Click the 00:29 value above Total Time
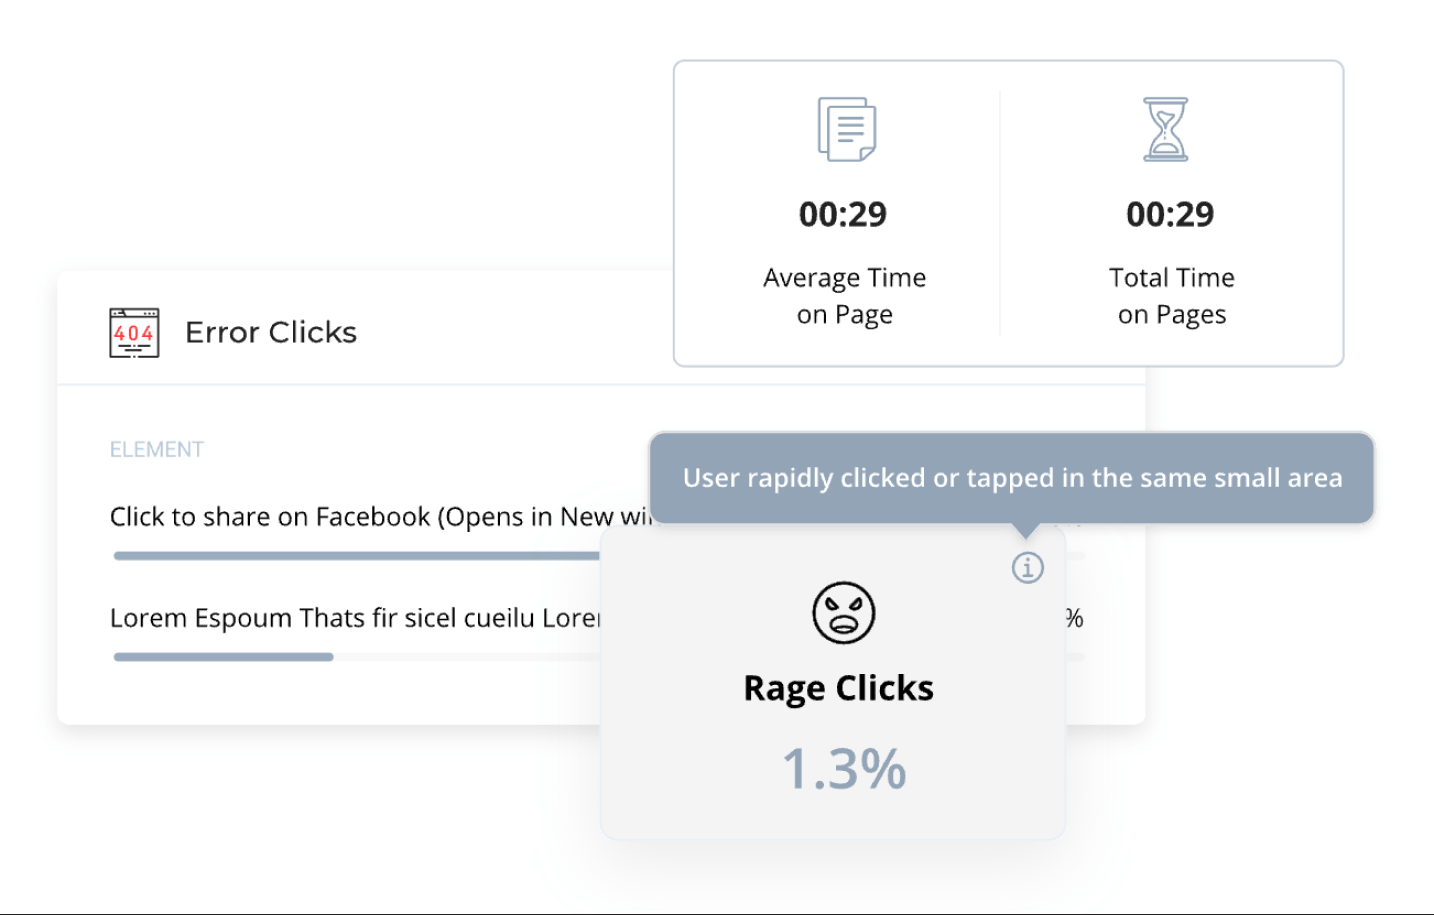The image size is (1434, 915). coord(1170,214)
